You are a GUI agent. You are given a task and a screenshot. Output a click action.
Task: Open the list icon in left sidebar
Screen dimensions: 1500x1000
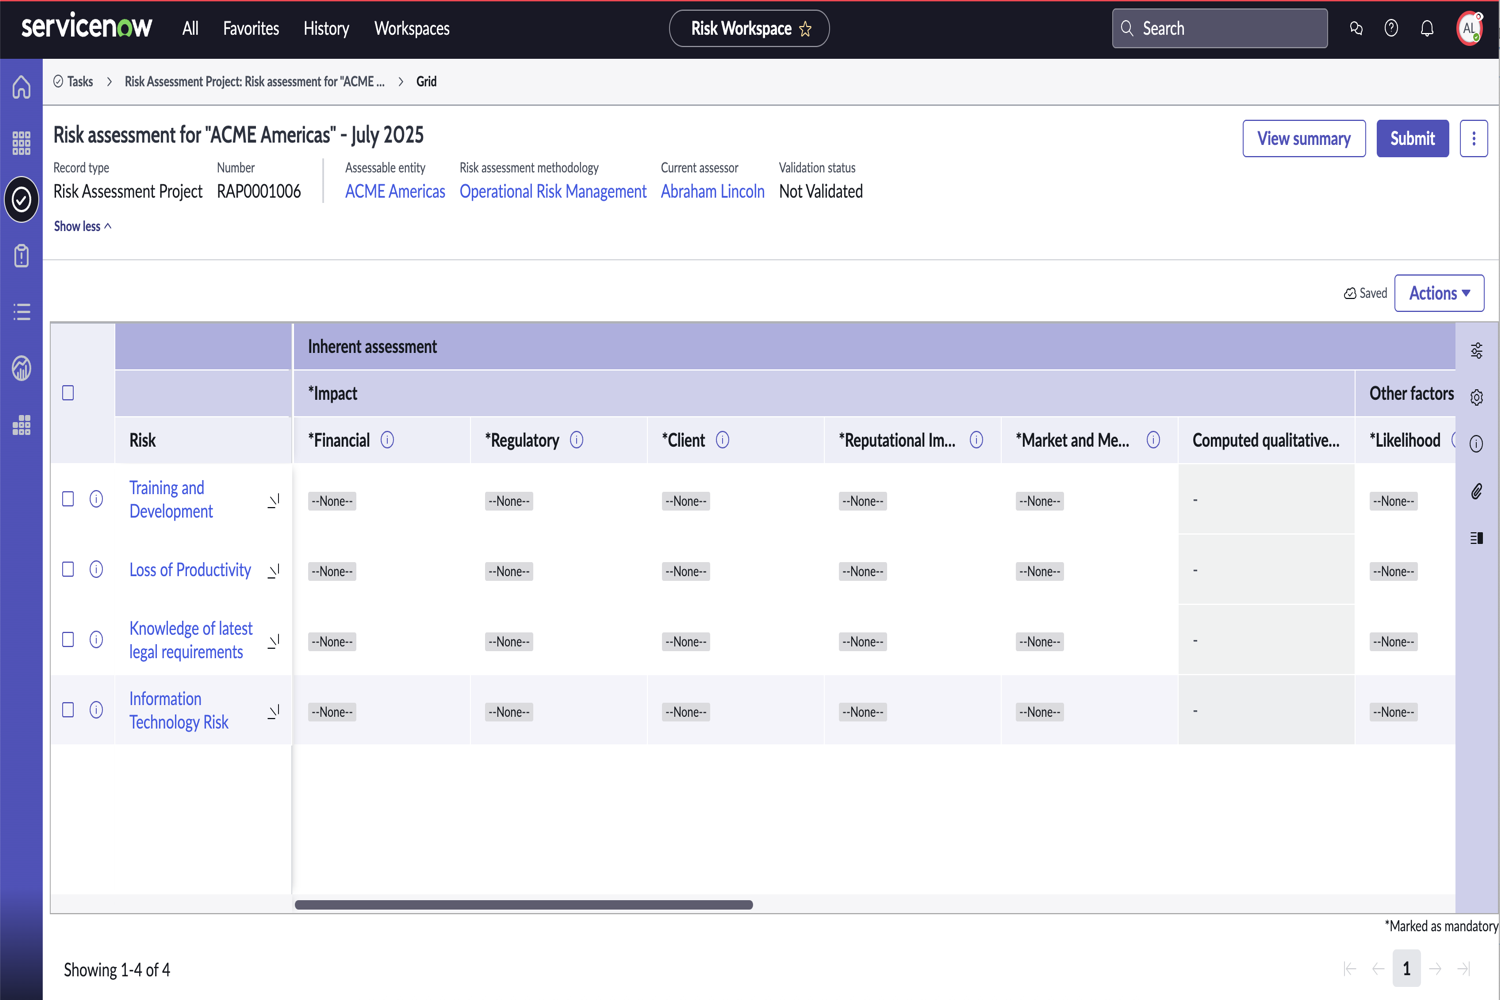pyautogui.click(x=21, y=312)
